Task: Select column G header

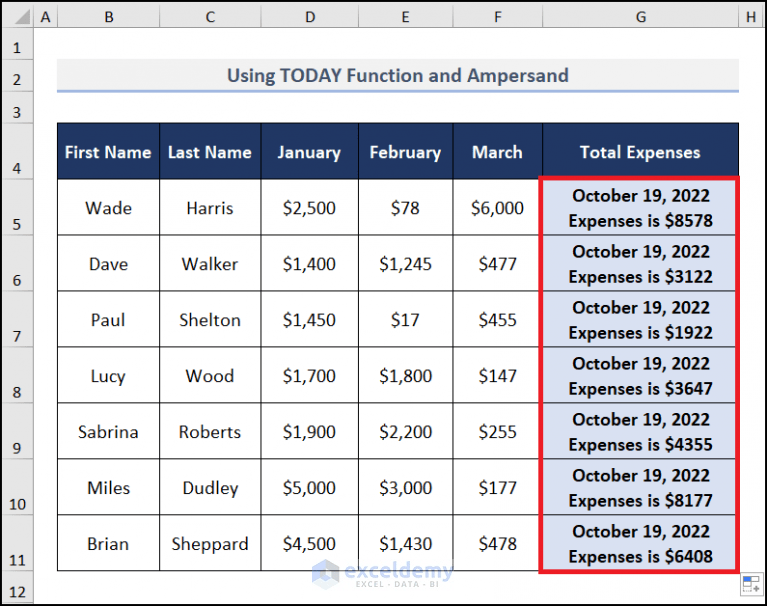Action: 641,18
